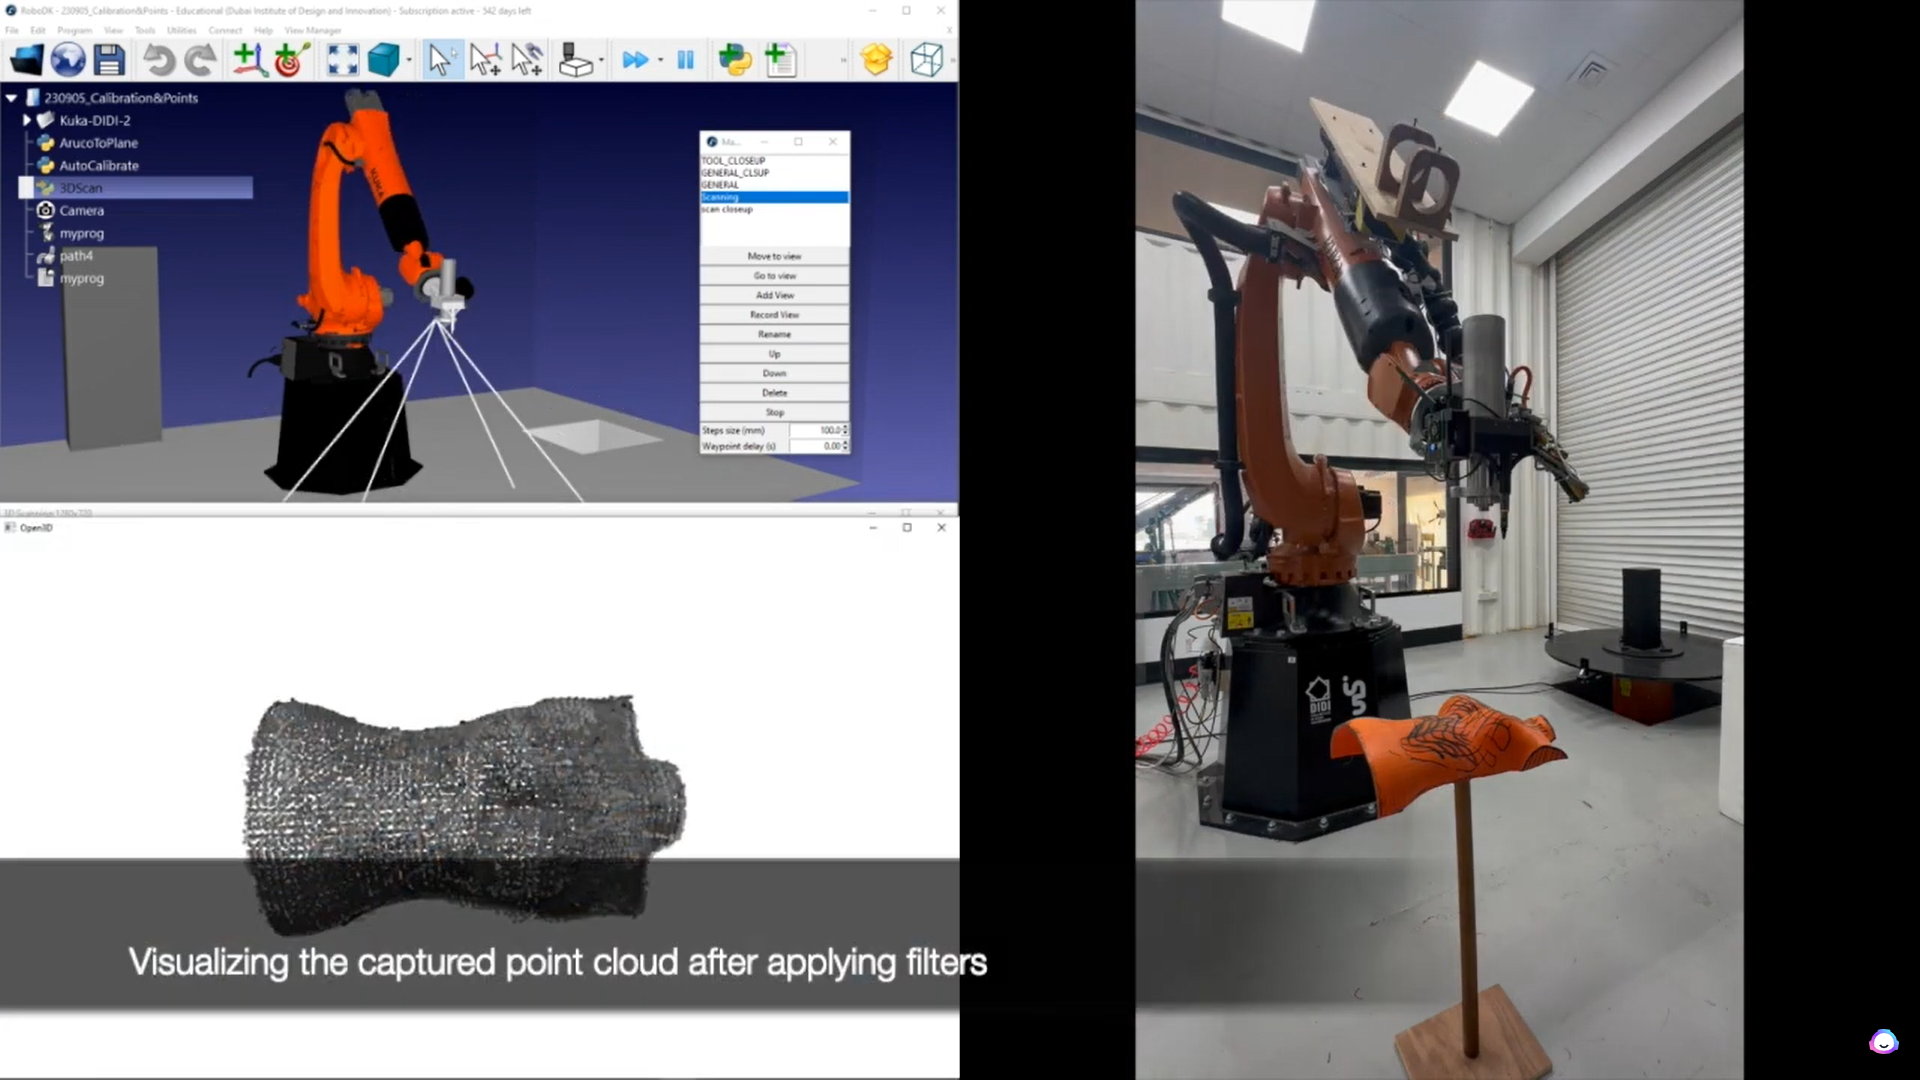Show the wireframe cube view icon
This screenshot has height=1080, width=1920.
pyautogui.click(x=926, y=60)
